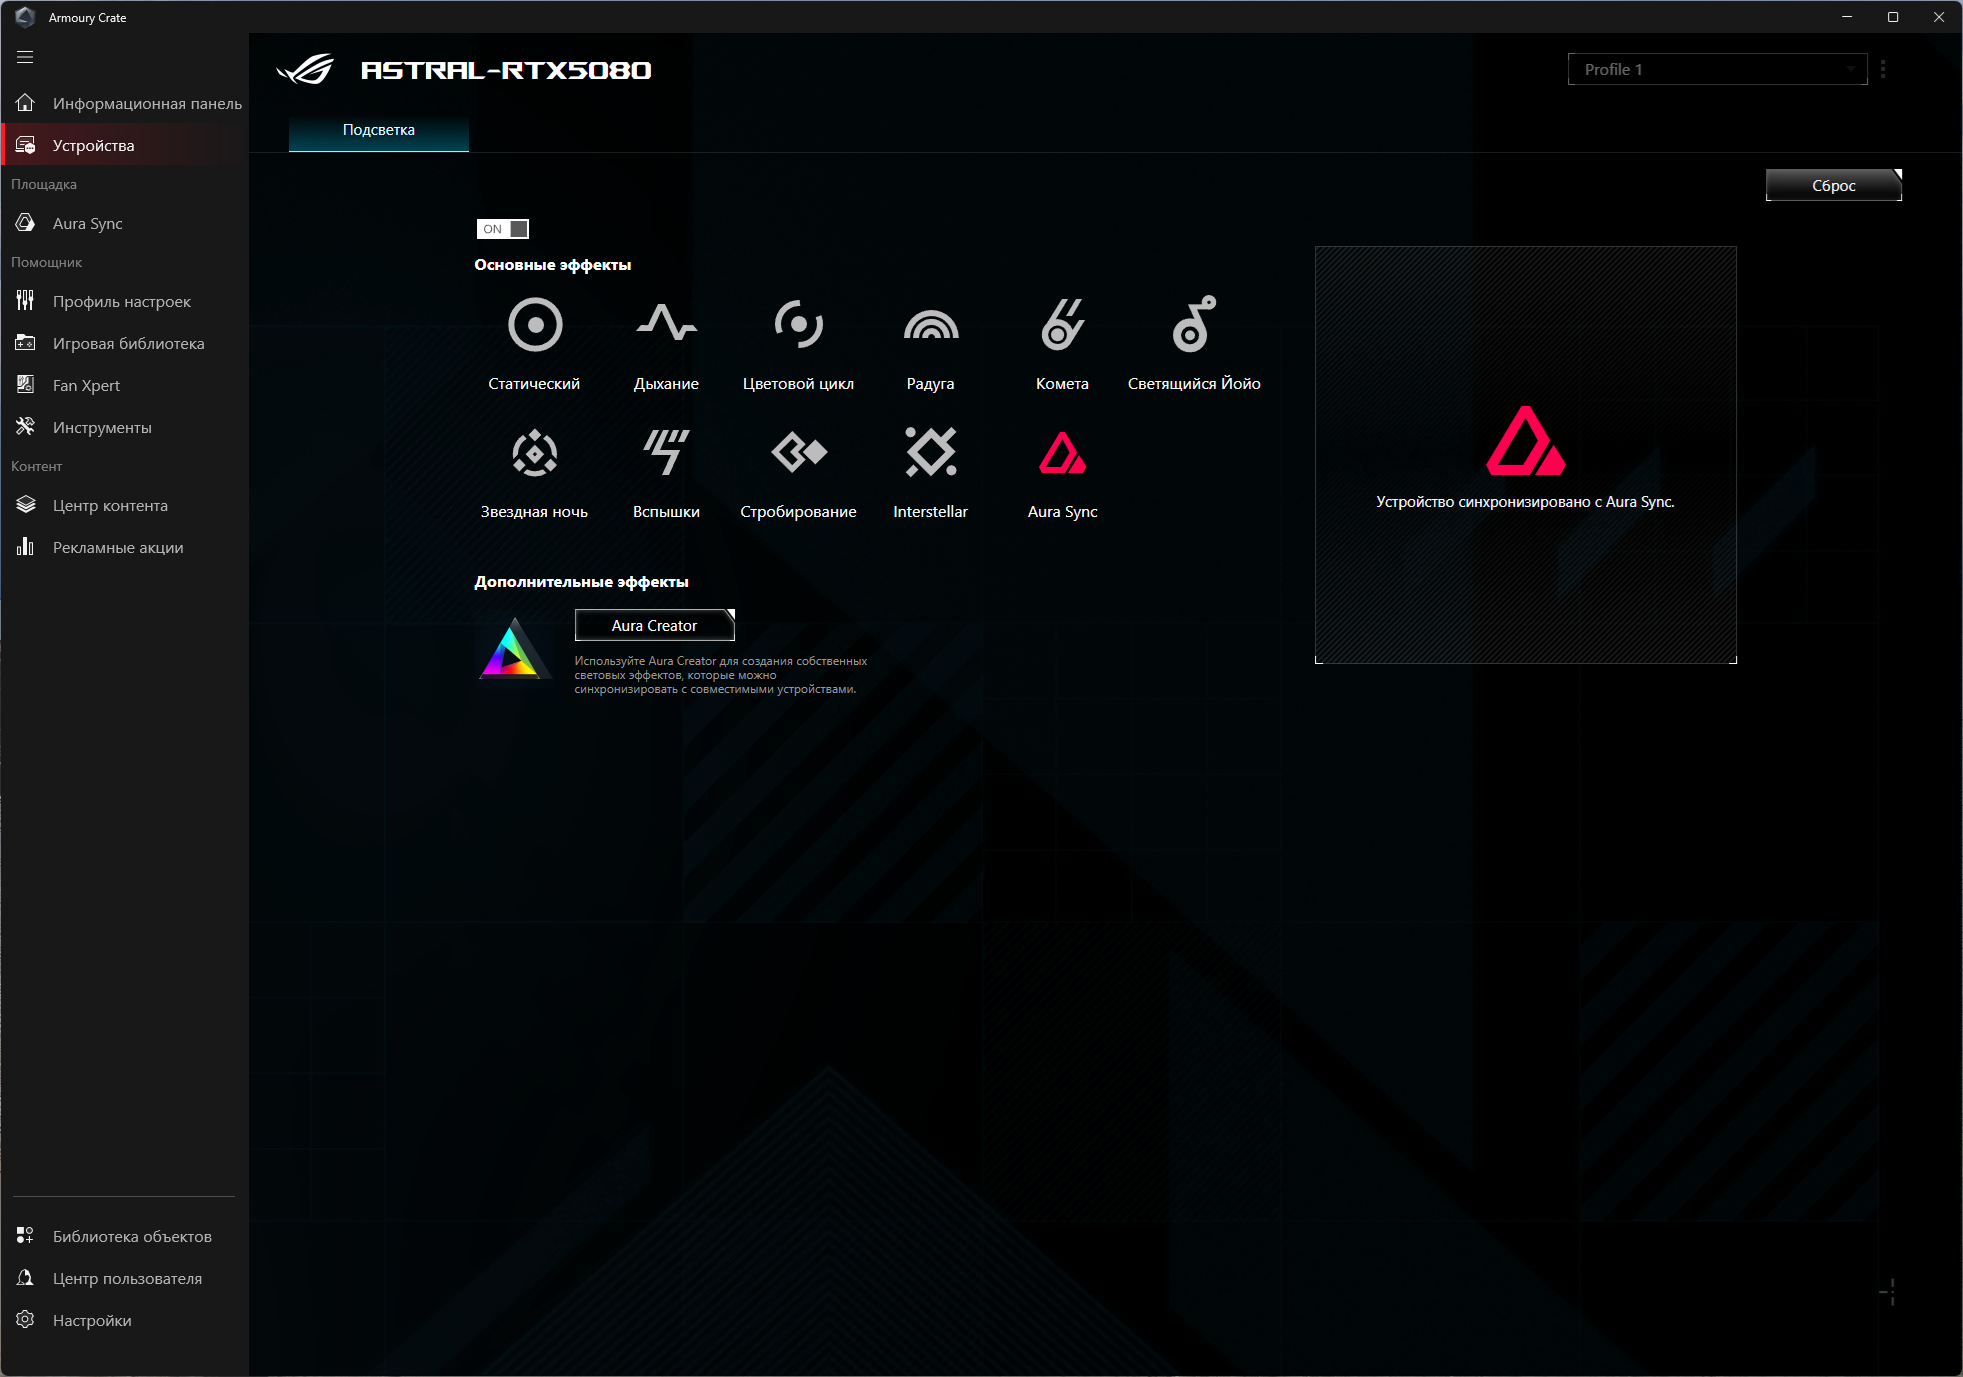This screenshot has height=1377, width=1963.
Task: Pick the Rainbow lighting effect icon
Action: (930, 325)
